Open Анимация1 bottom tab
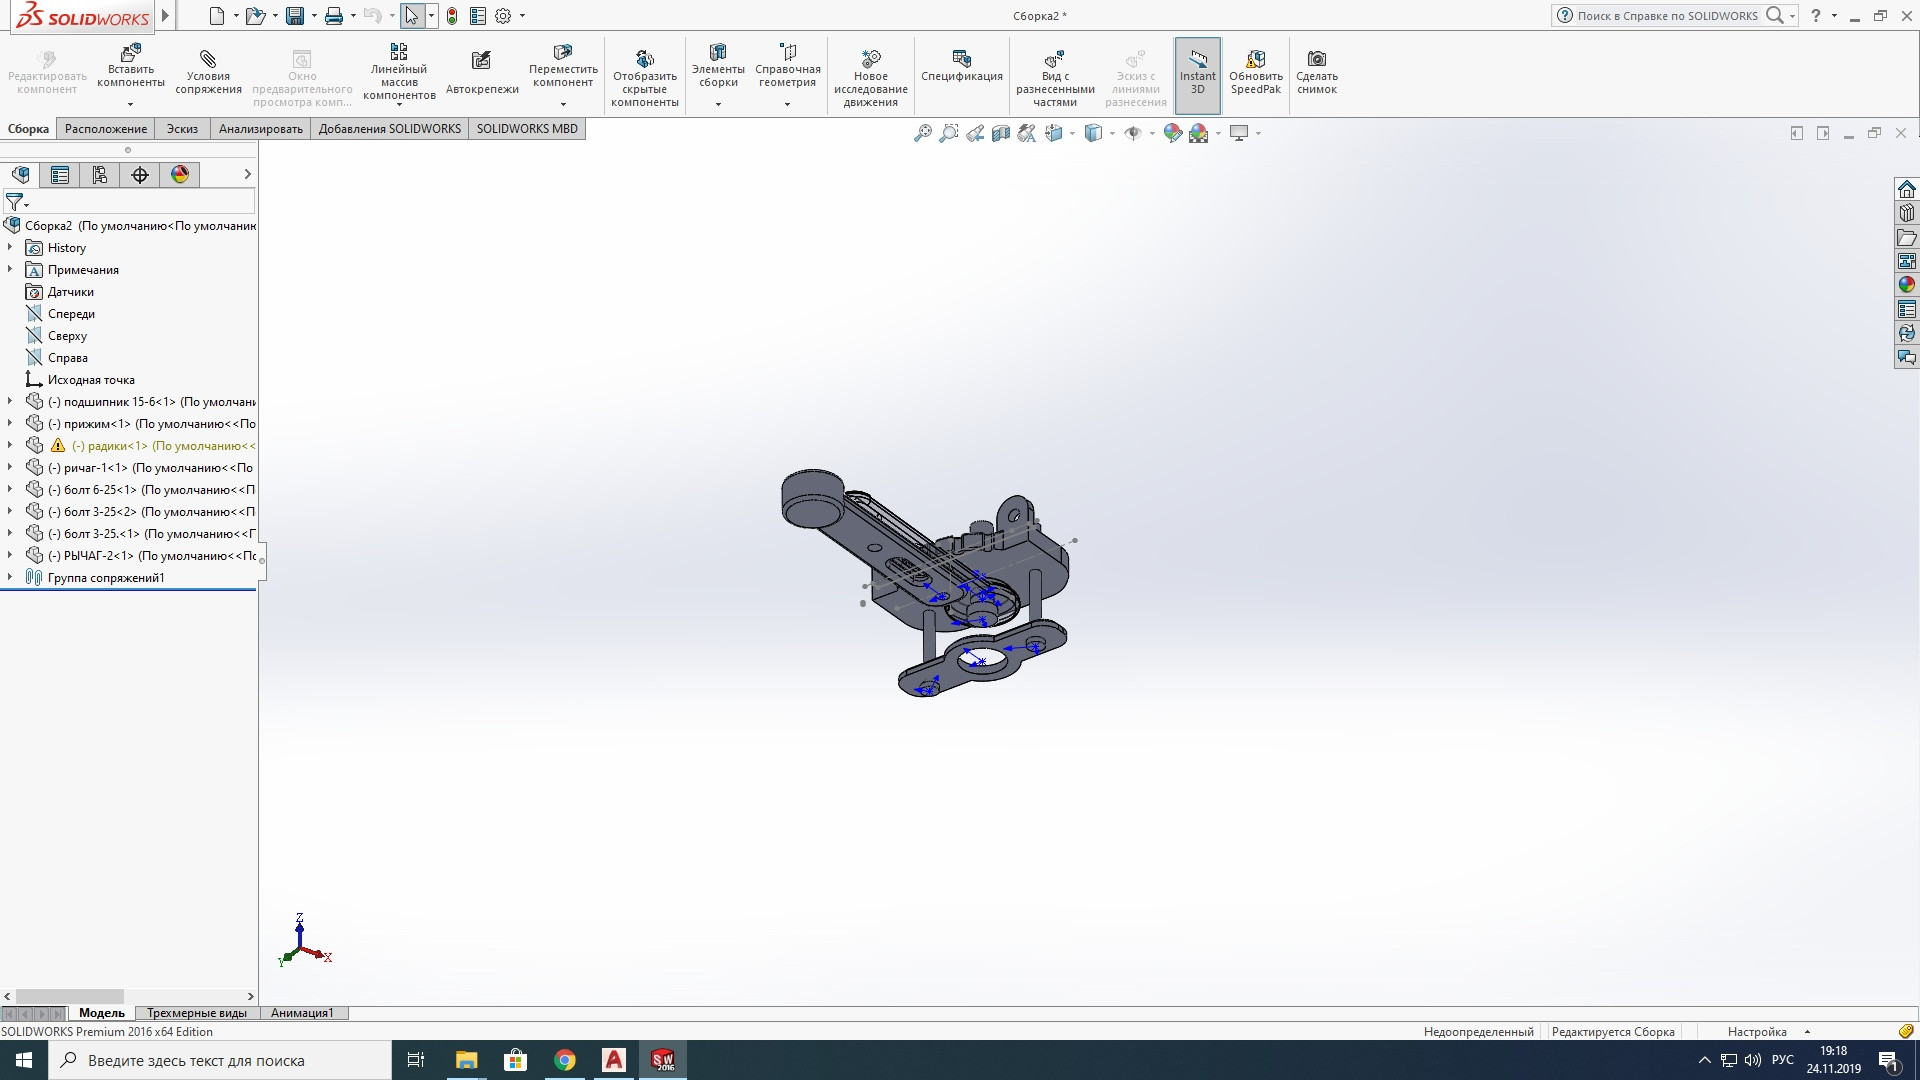Viewport: 1920px width, 1080px height. pyautogui.click(x=302, y=1013)
